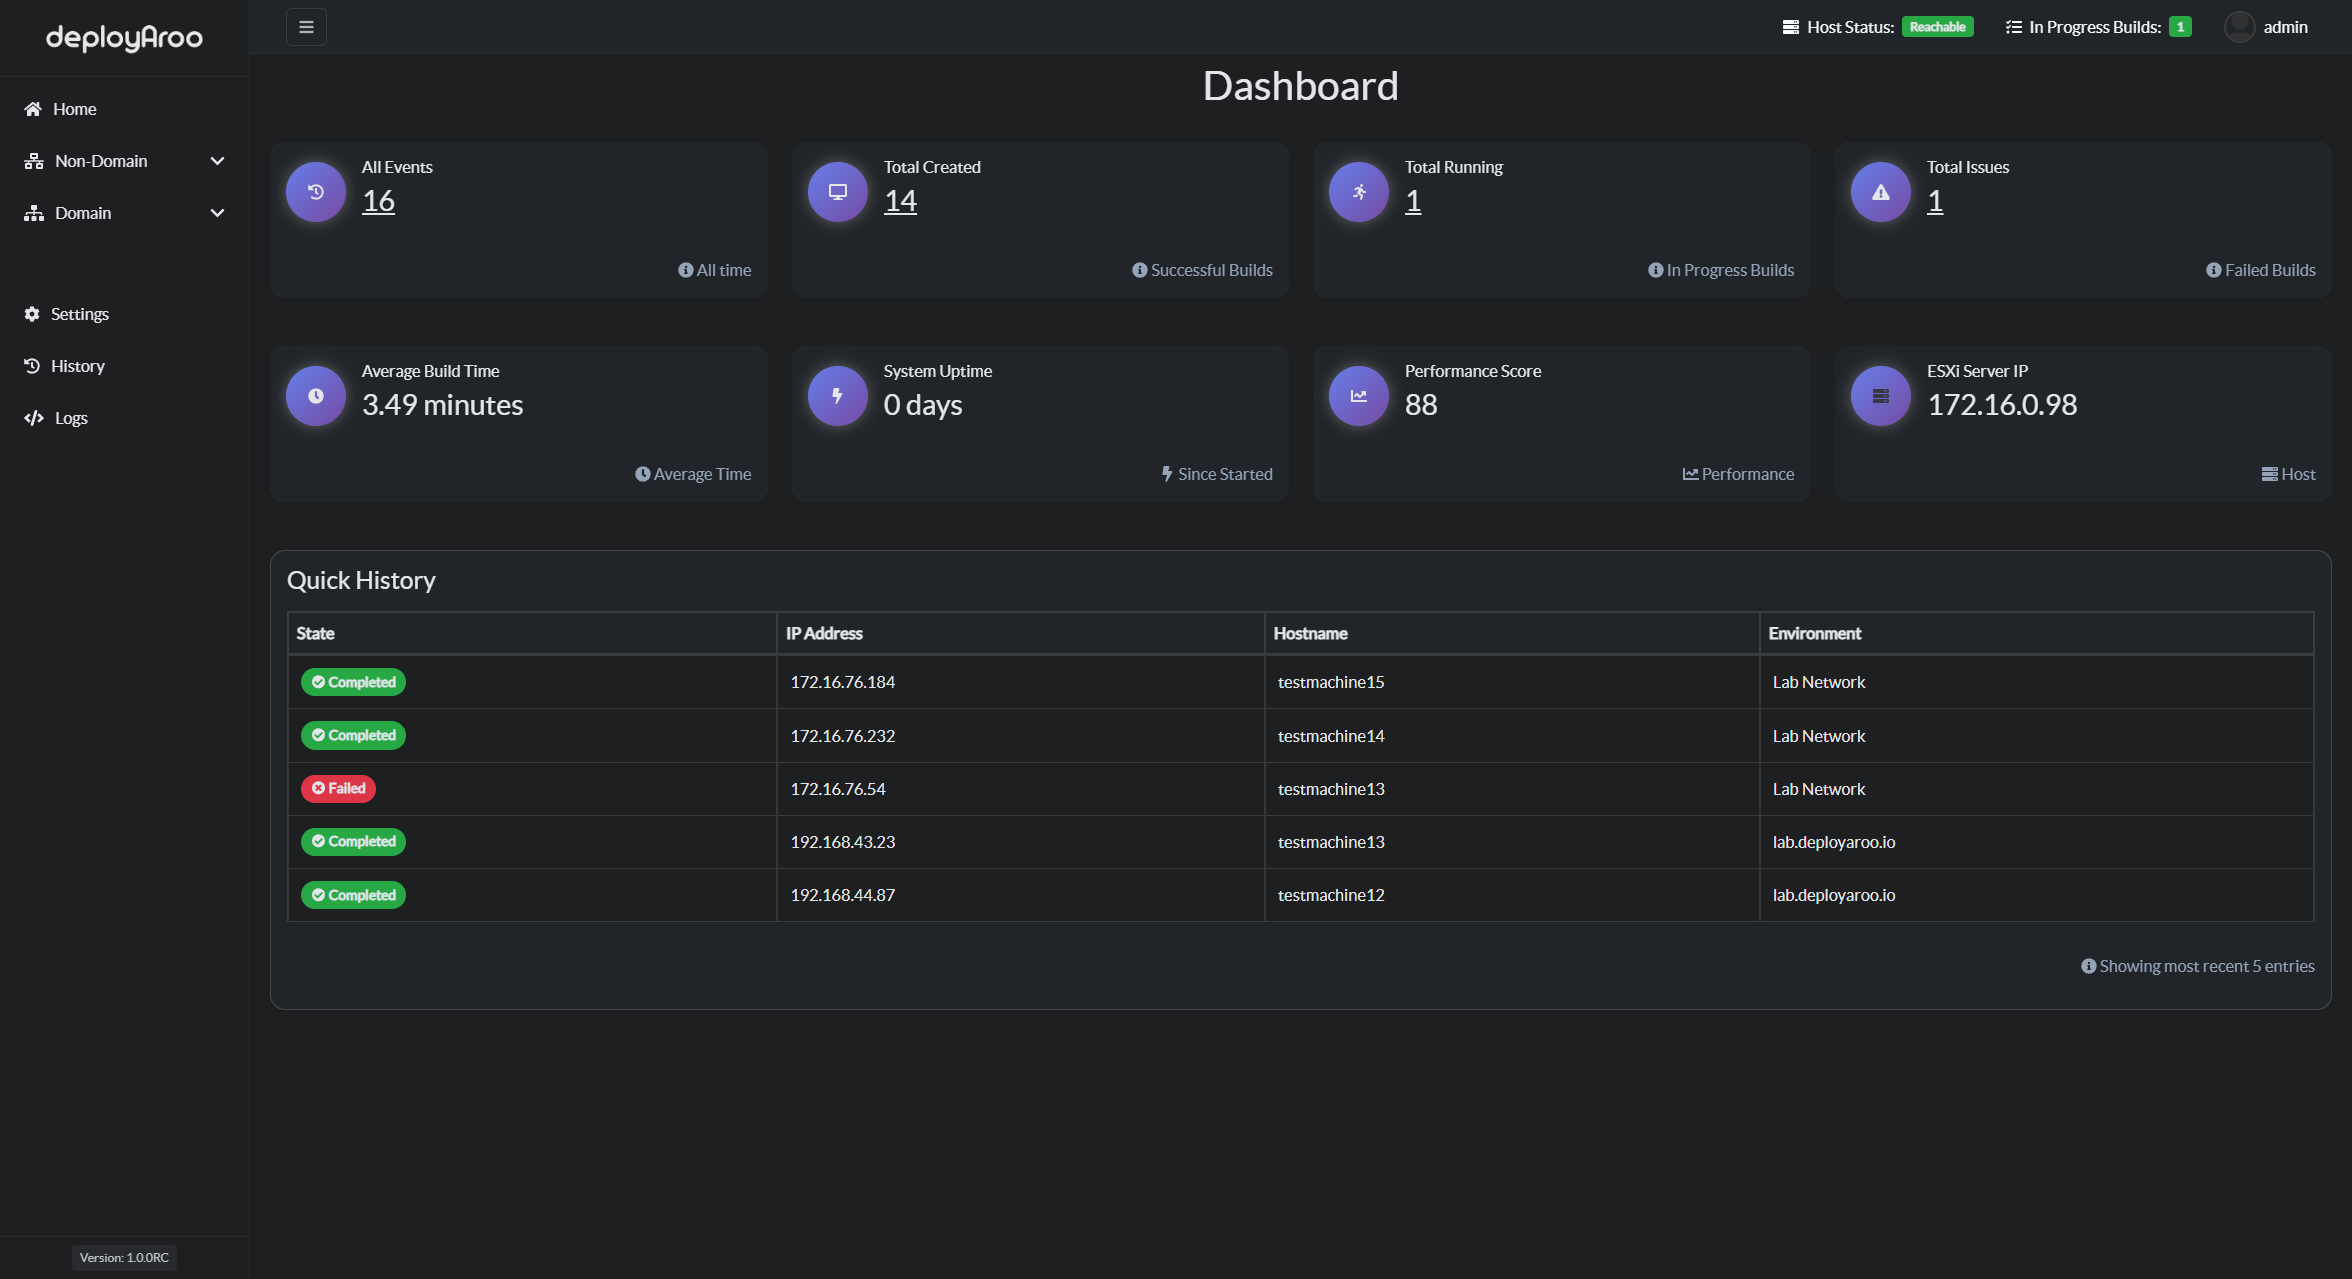The height and width of the screenshot is (1279, 2352).
Task: Click the Total Running rocket icon
Action: coord(1357,191)
